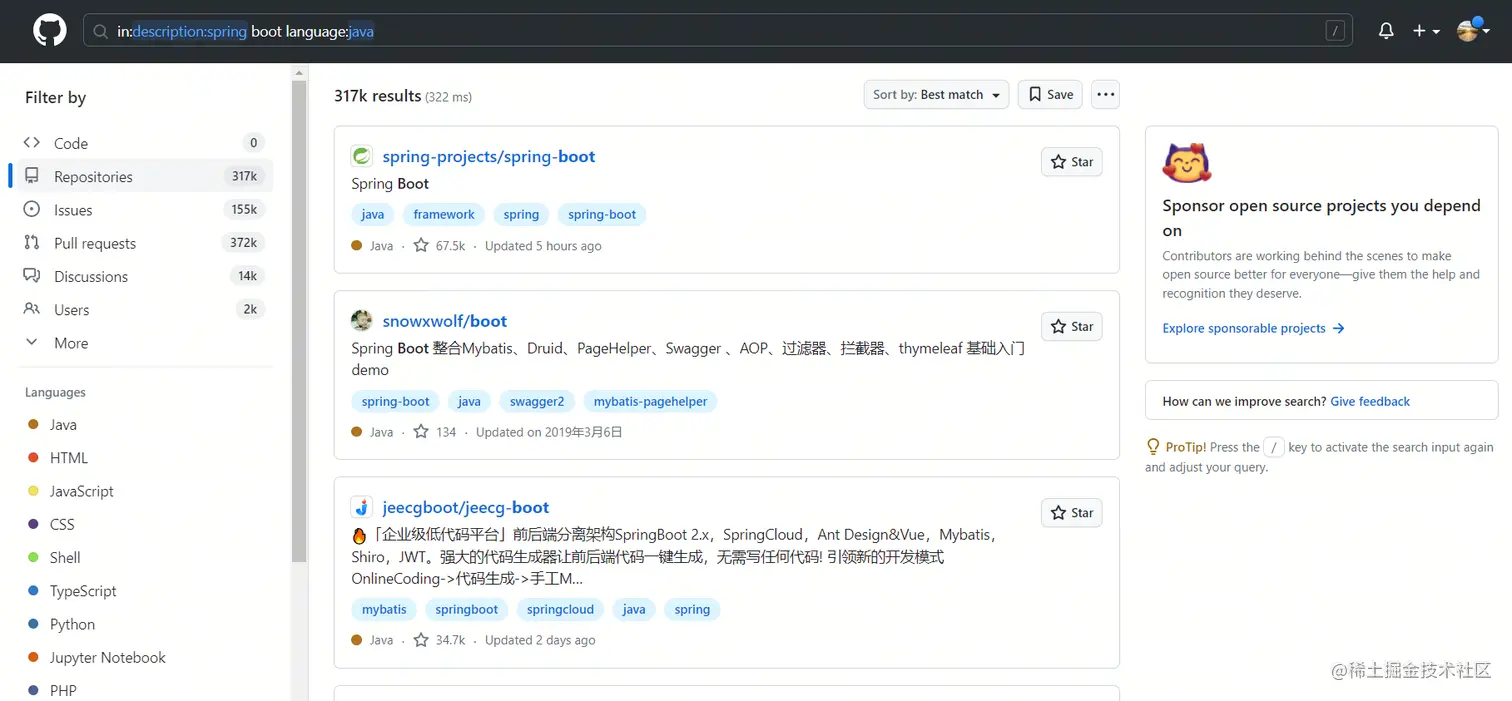Open snowxwolf/boot repository
The image size is (1512, 701).
(x=445, y=321)
